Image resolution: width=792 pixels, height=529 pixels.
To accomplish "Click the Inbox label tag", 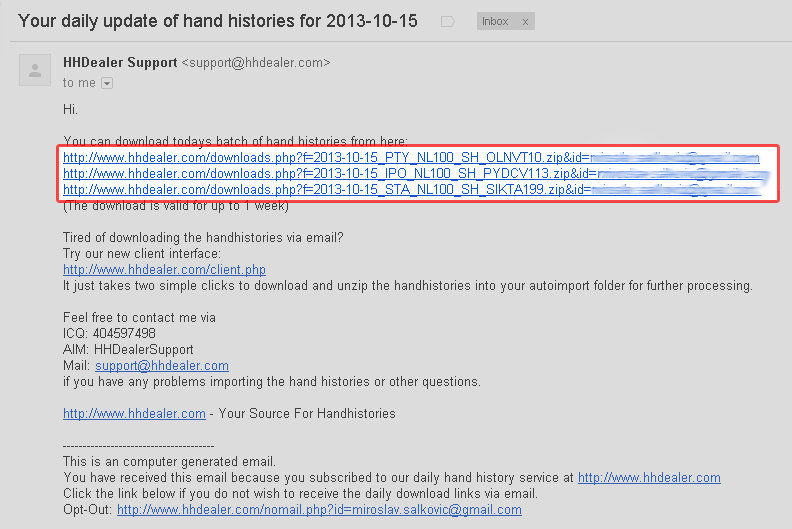I will [495, 21].
